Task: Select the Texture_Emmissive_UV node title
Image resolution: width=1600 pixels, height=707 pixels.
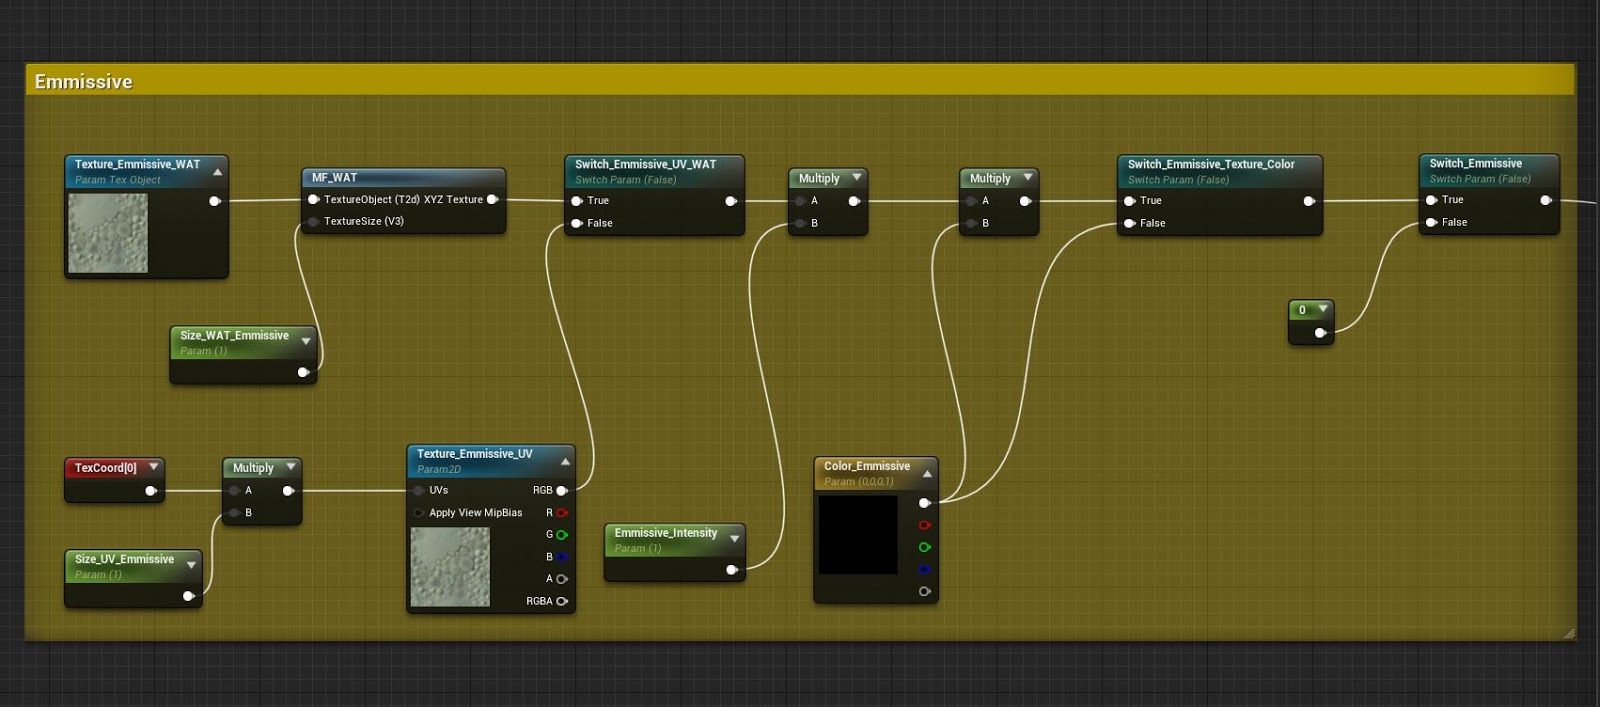Action: pyautogui.click(x=474, y=454)
